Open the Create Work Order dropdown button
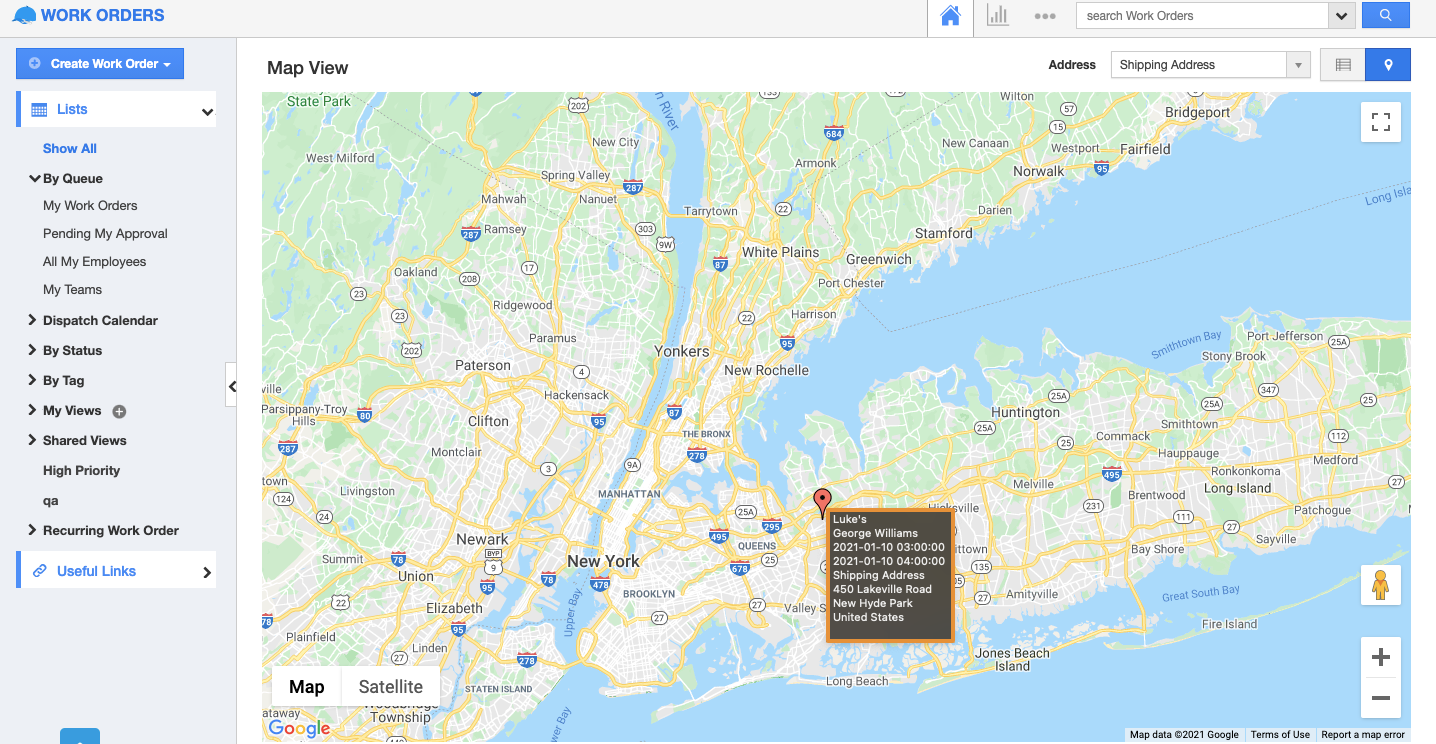The width and height of the screenshot is (1436, 744). point(100,63)
